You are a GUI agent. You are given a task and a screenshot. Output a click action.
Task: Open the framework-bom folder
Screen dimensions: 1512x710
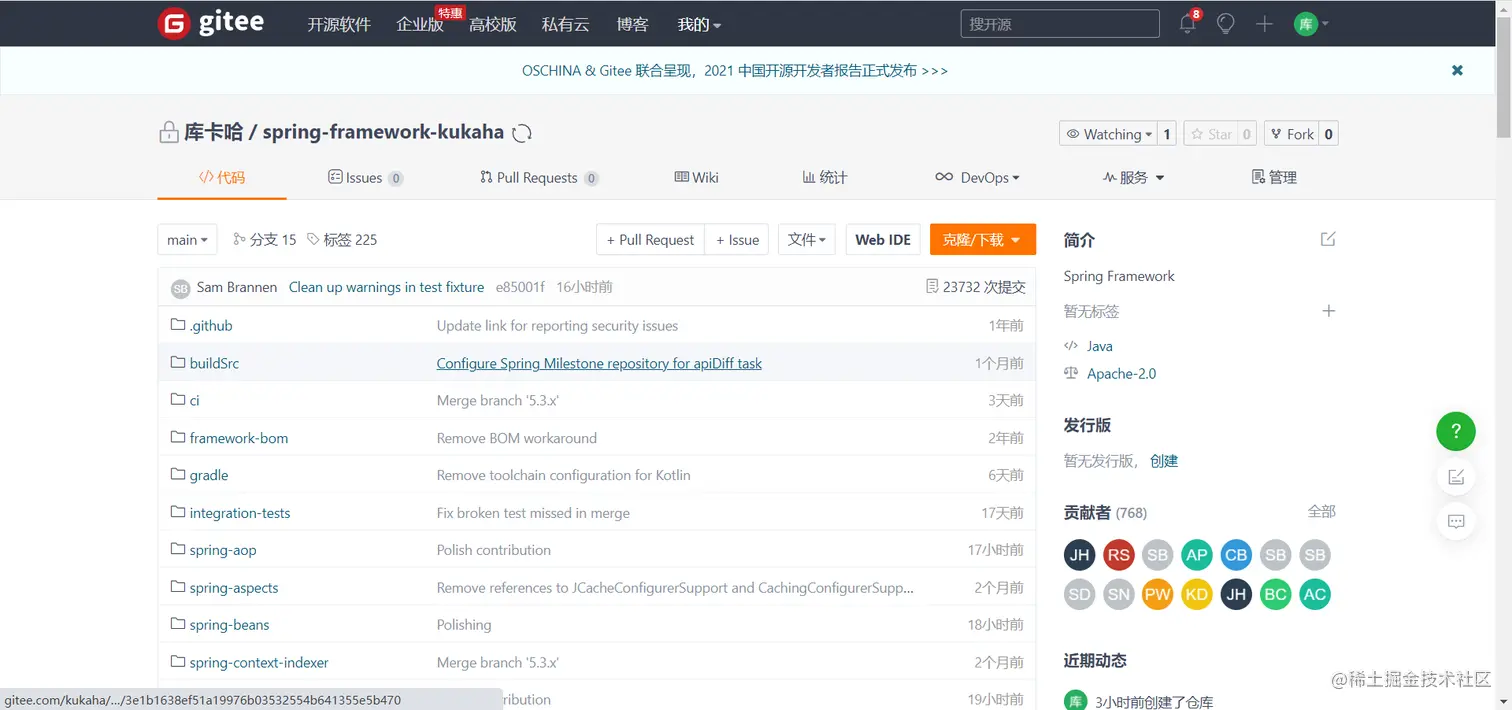coord(239,438)
